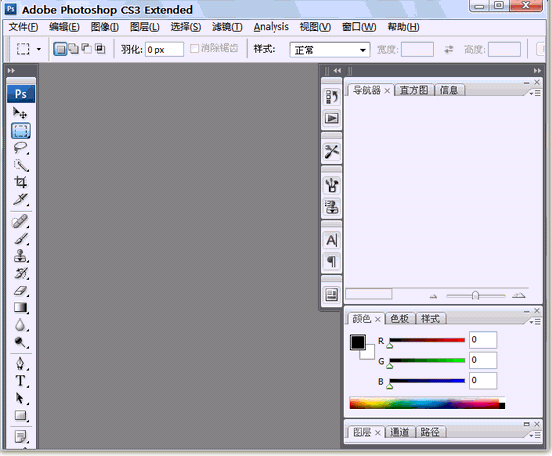552x456 pixels.
Task: Choose Subtract from selection mode button
Action: 87,49
